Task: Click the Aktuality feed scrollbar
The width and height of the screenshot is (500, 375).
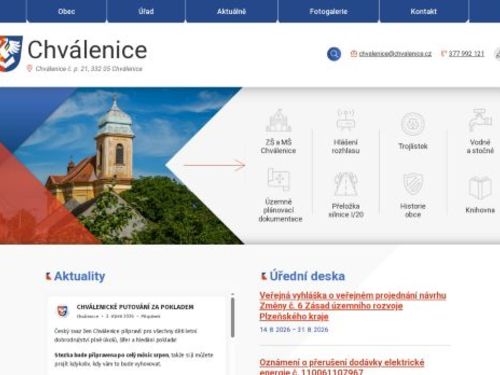Action: point(232,317)
